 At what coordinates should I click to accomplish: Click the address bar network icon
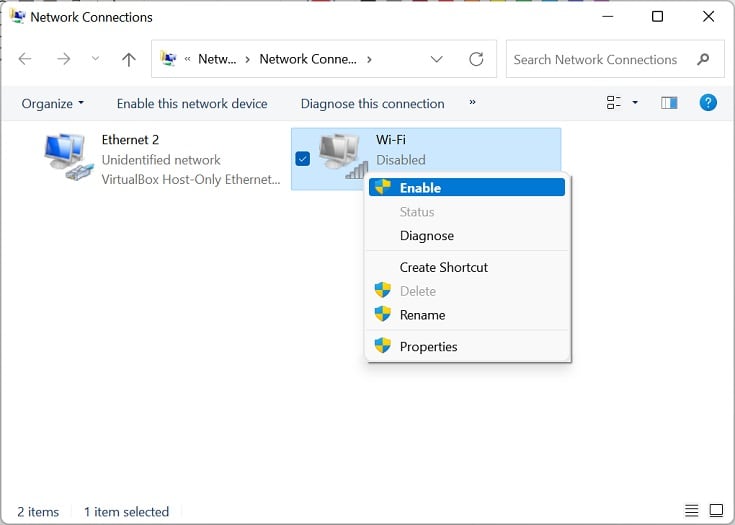tap(168, 59)
